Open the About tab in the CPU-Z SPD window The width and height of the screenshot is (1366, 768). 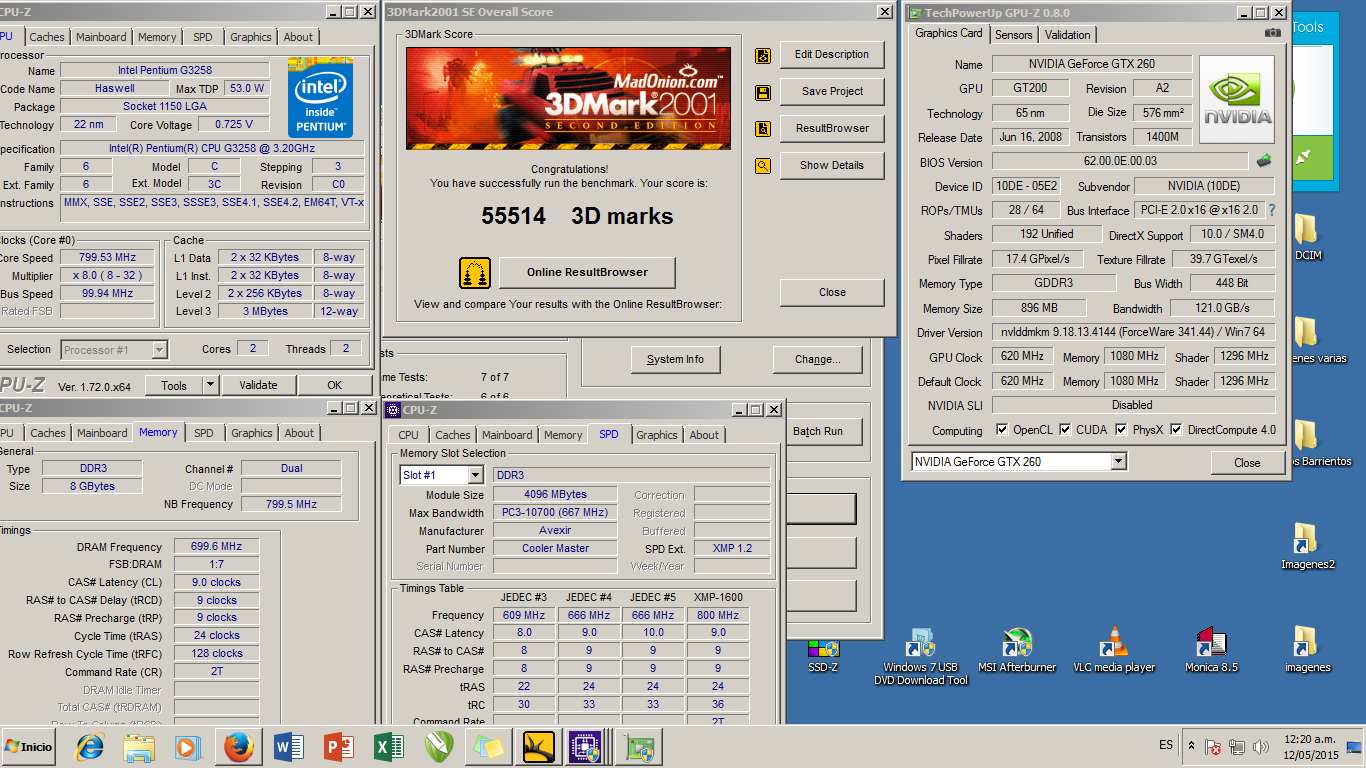pyautogui.click(x=704, y=435)
